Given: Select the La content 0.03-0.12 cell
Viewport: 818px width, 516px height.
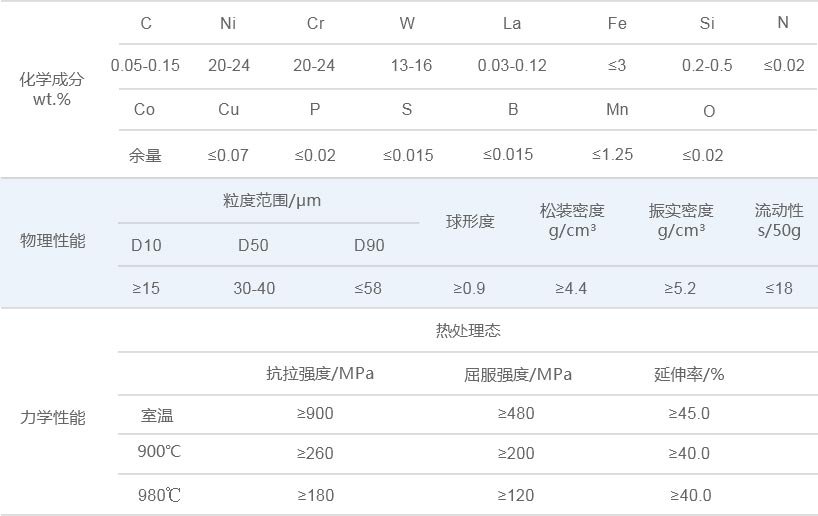Looking at the screenshot, I should point(512,66).
